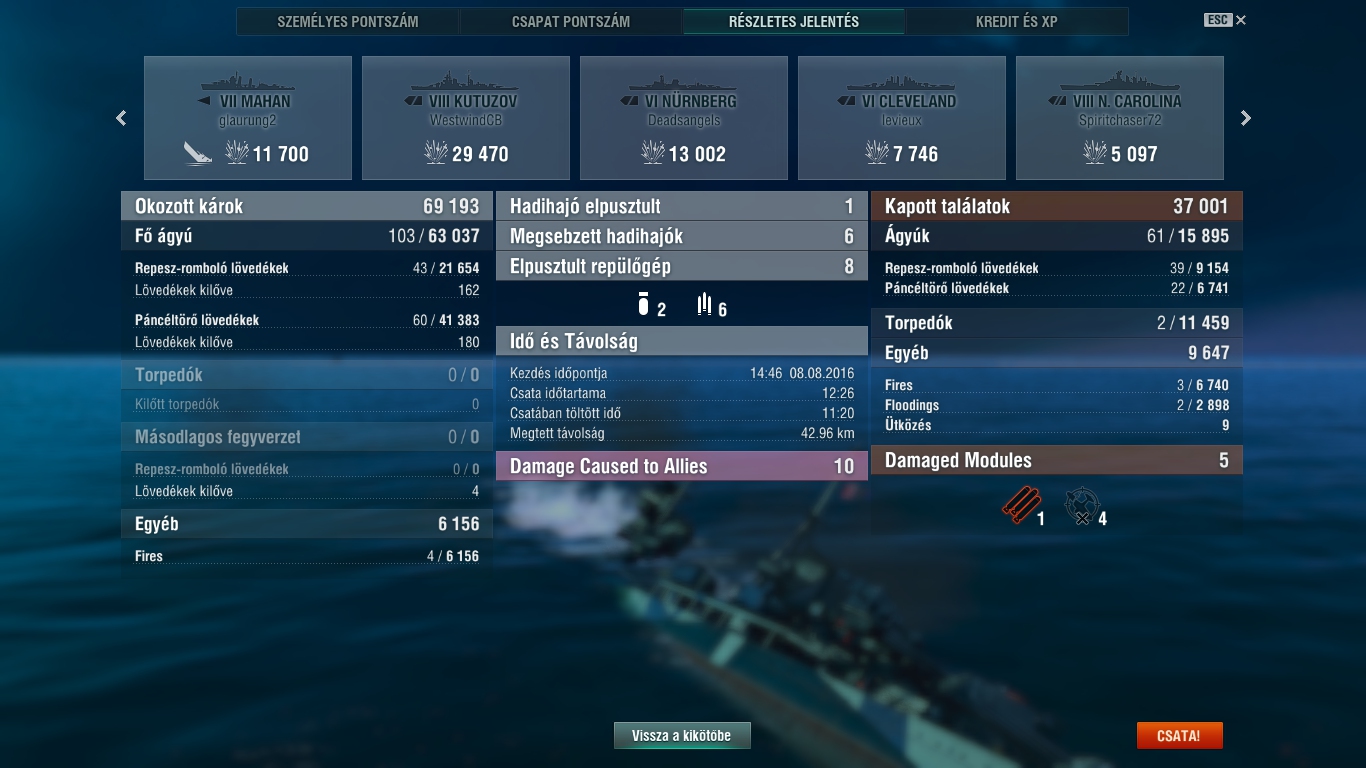Image resolution: width=1366 pixels, height=768 pixels.
Task: Switch to Személyes Pontszám tab
Action: 348,21
